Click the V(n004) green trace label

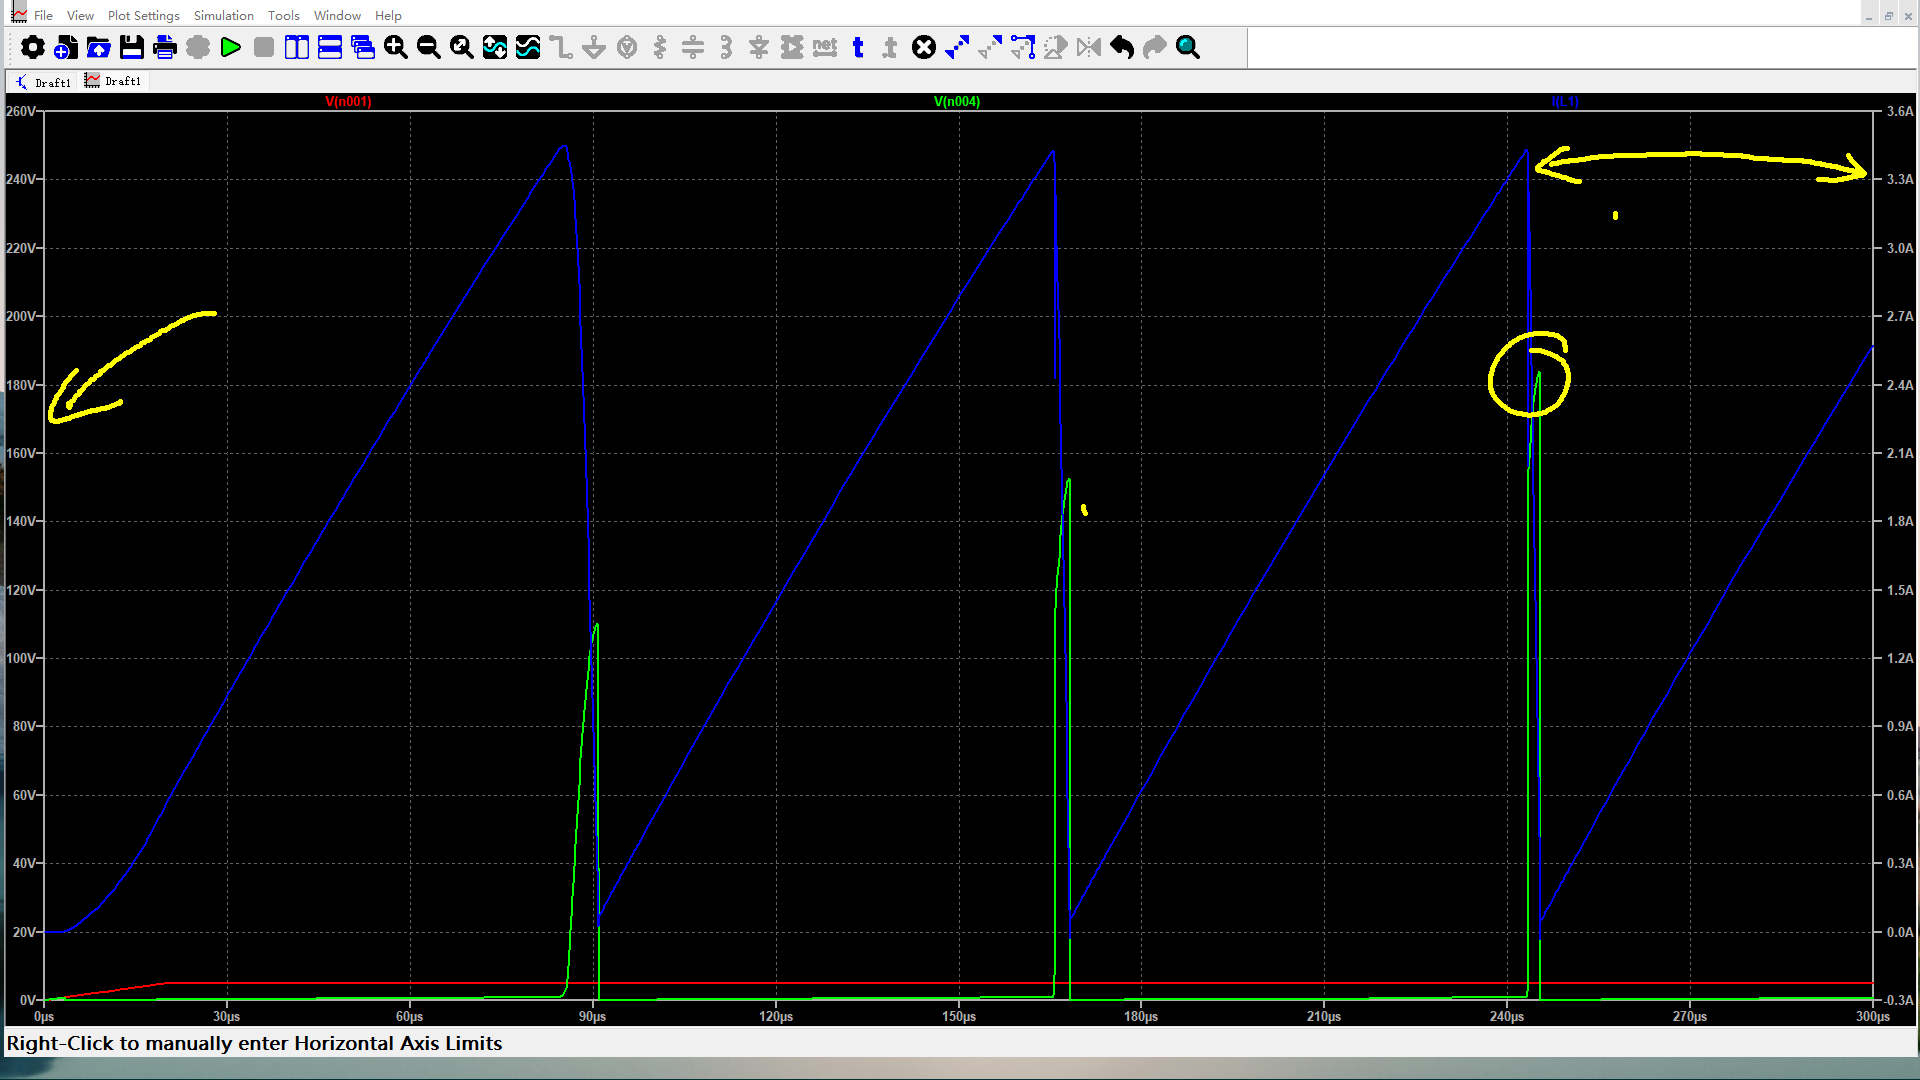[956, 101]
